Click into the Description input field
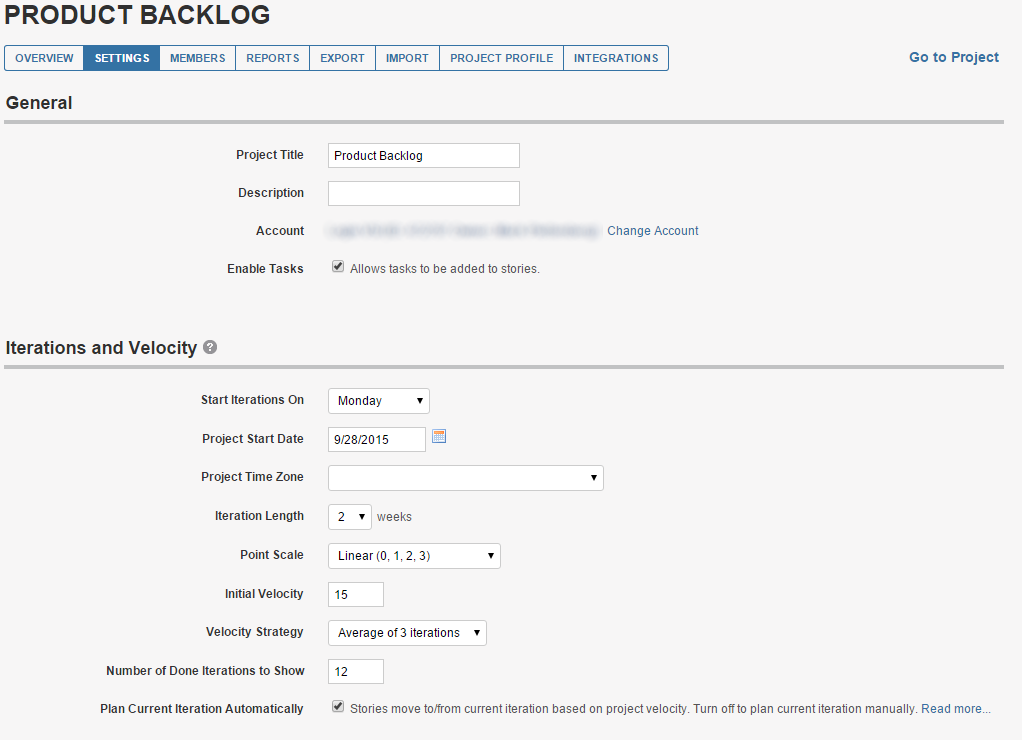 click(424, 194)
